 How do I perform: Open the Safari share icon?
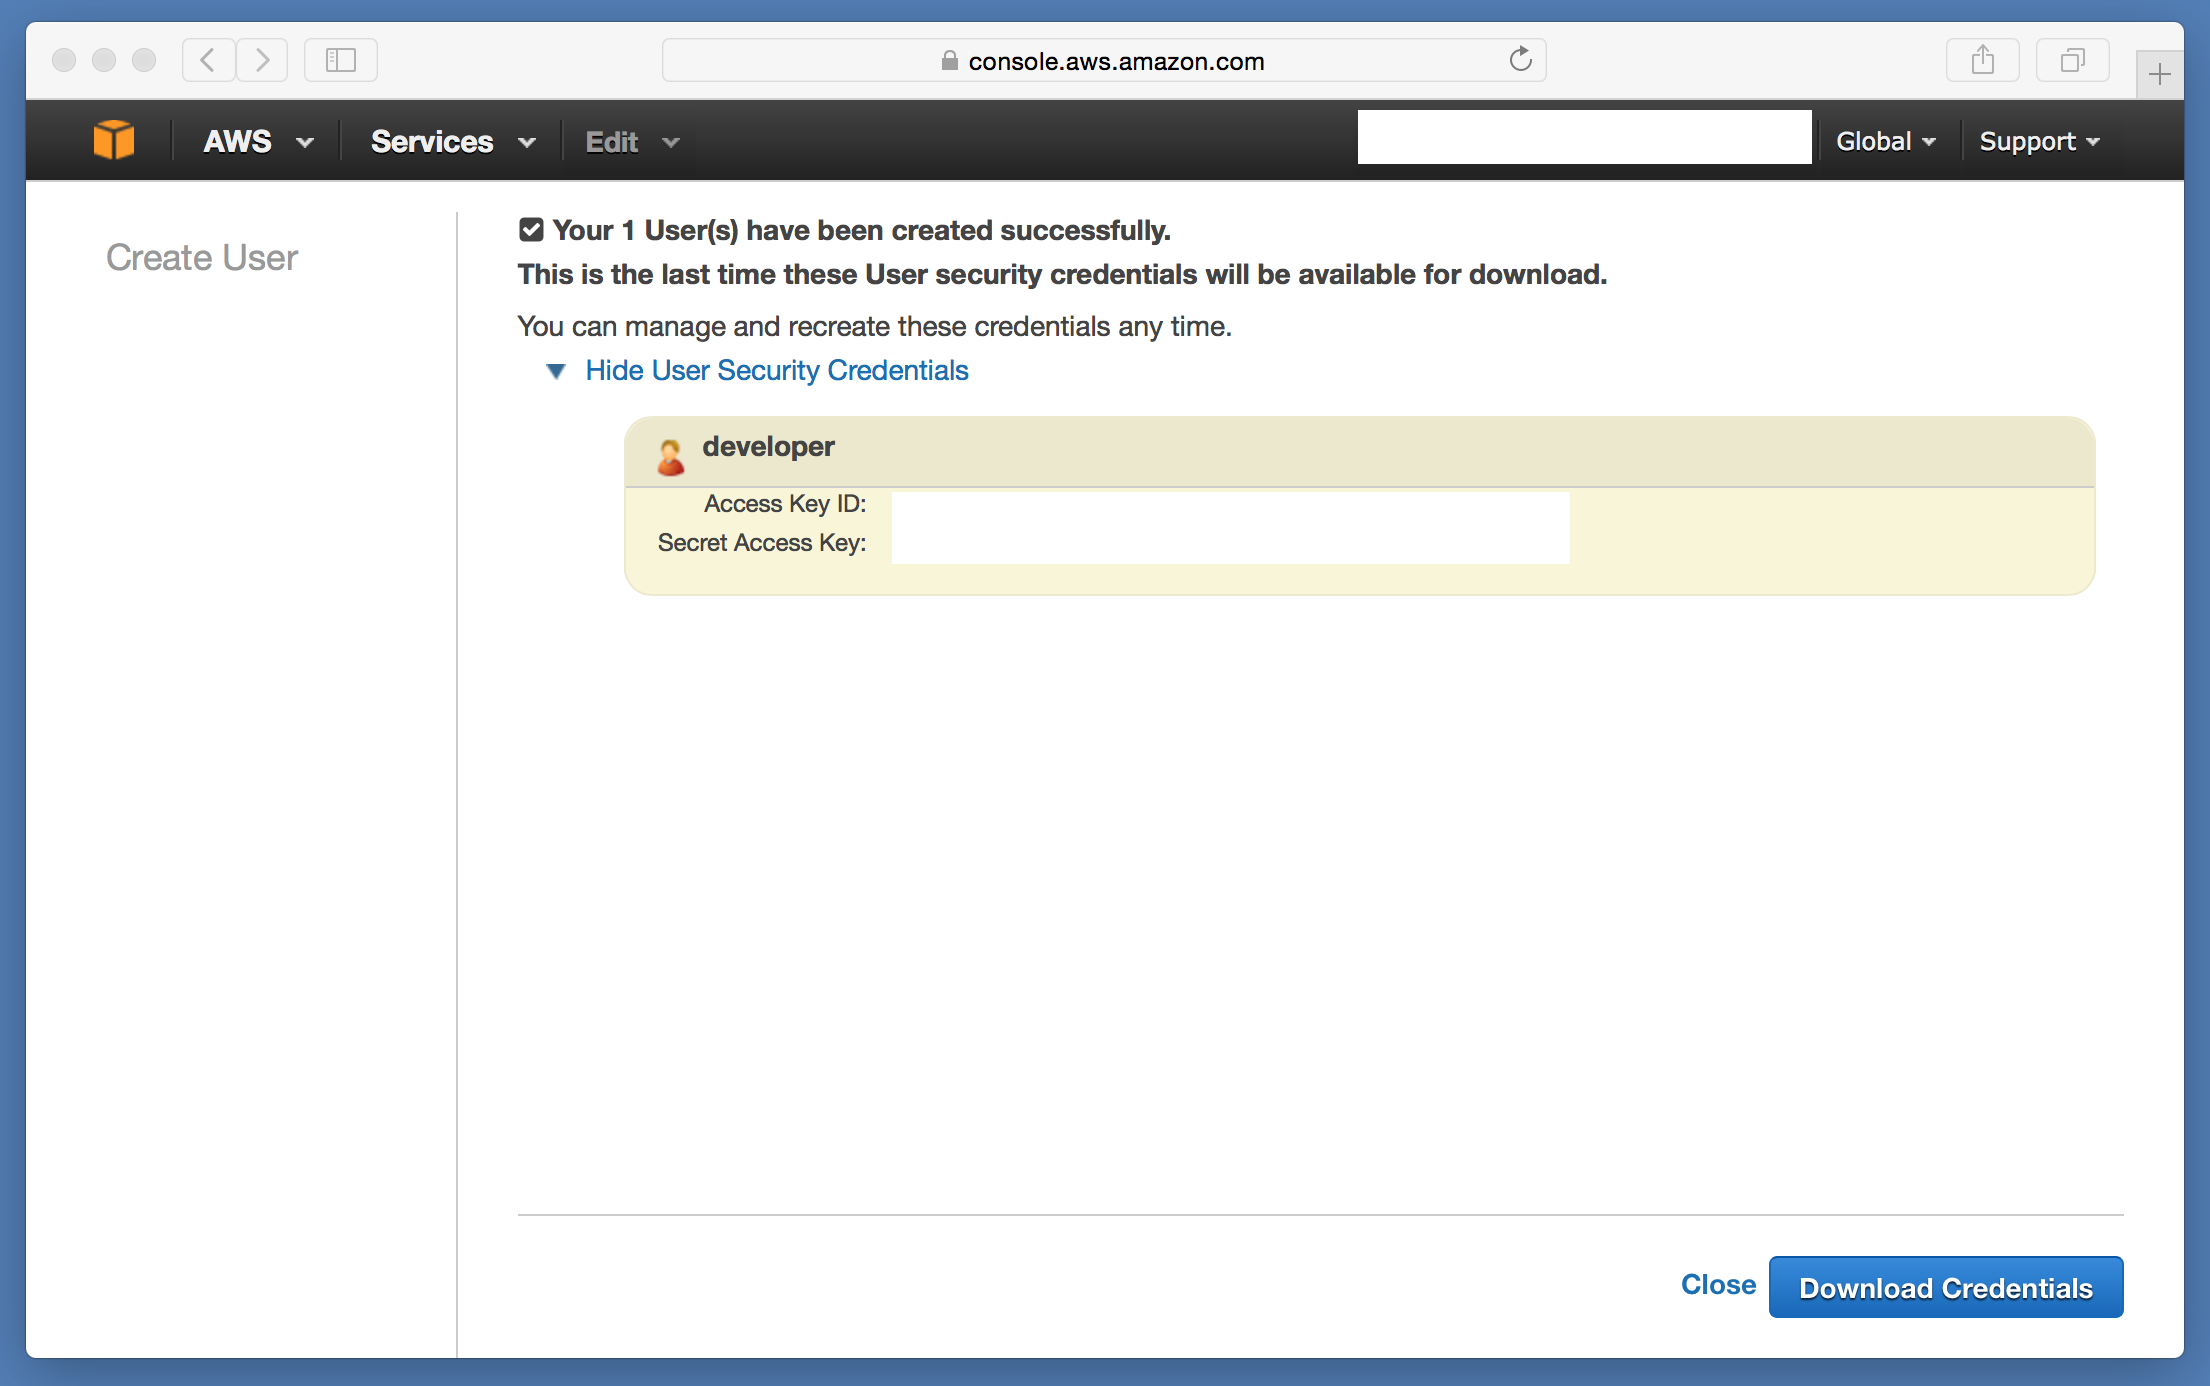[x=1982, y=60]
